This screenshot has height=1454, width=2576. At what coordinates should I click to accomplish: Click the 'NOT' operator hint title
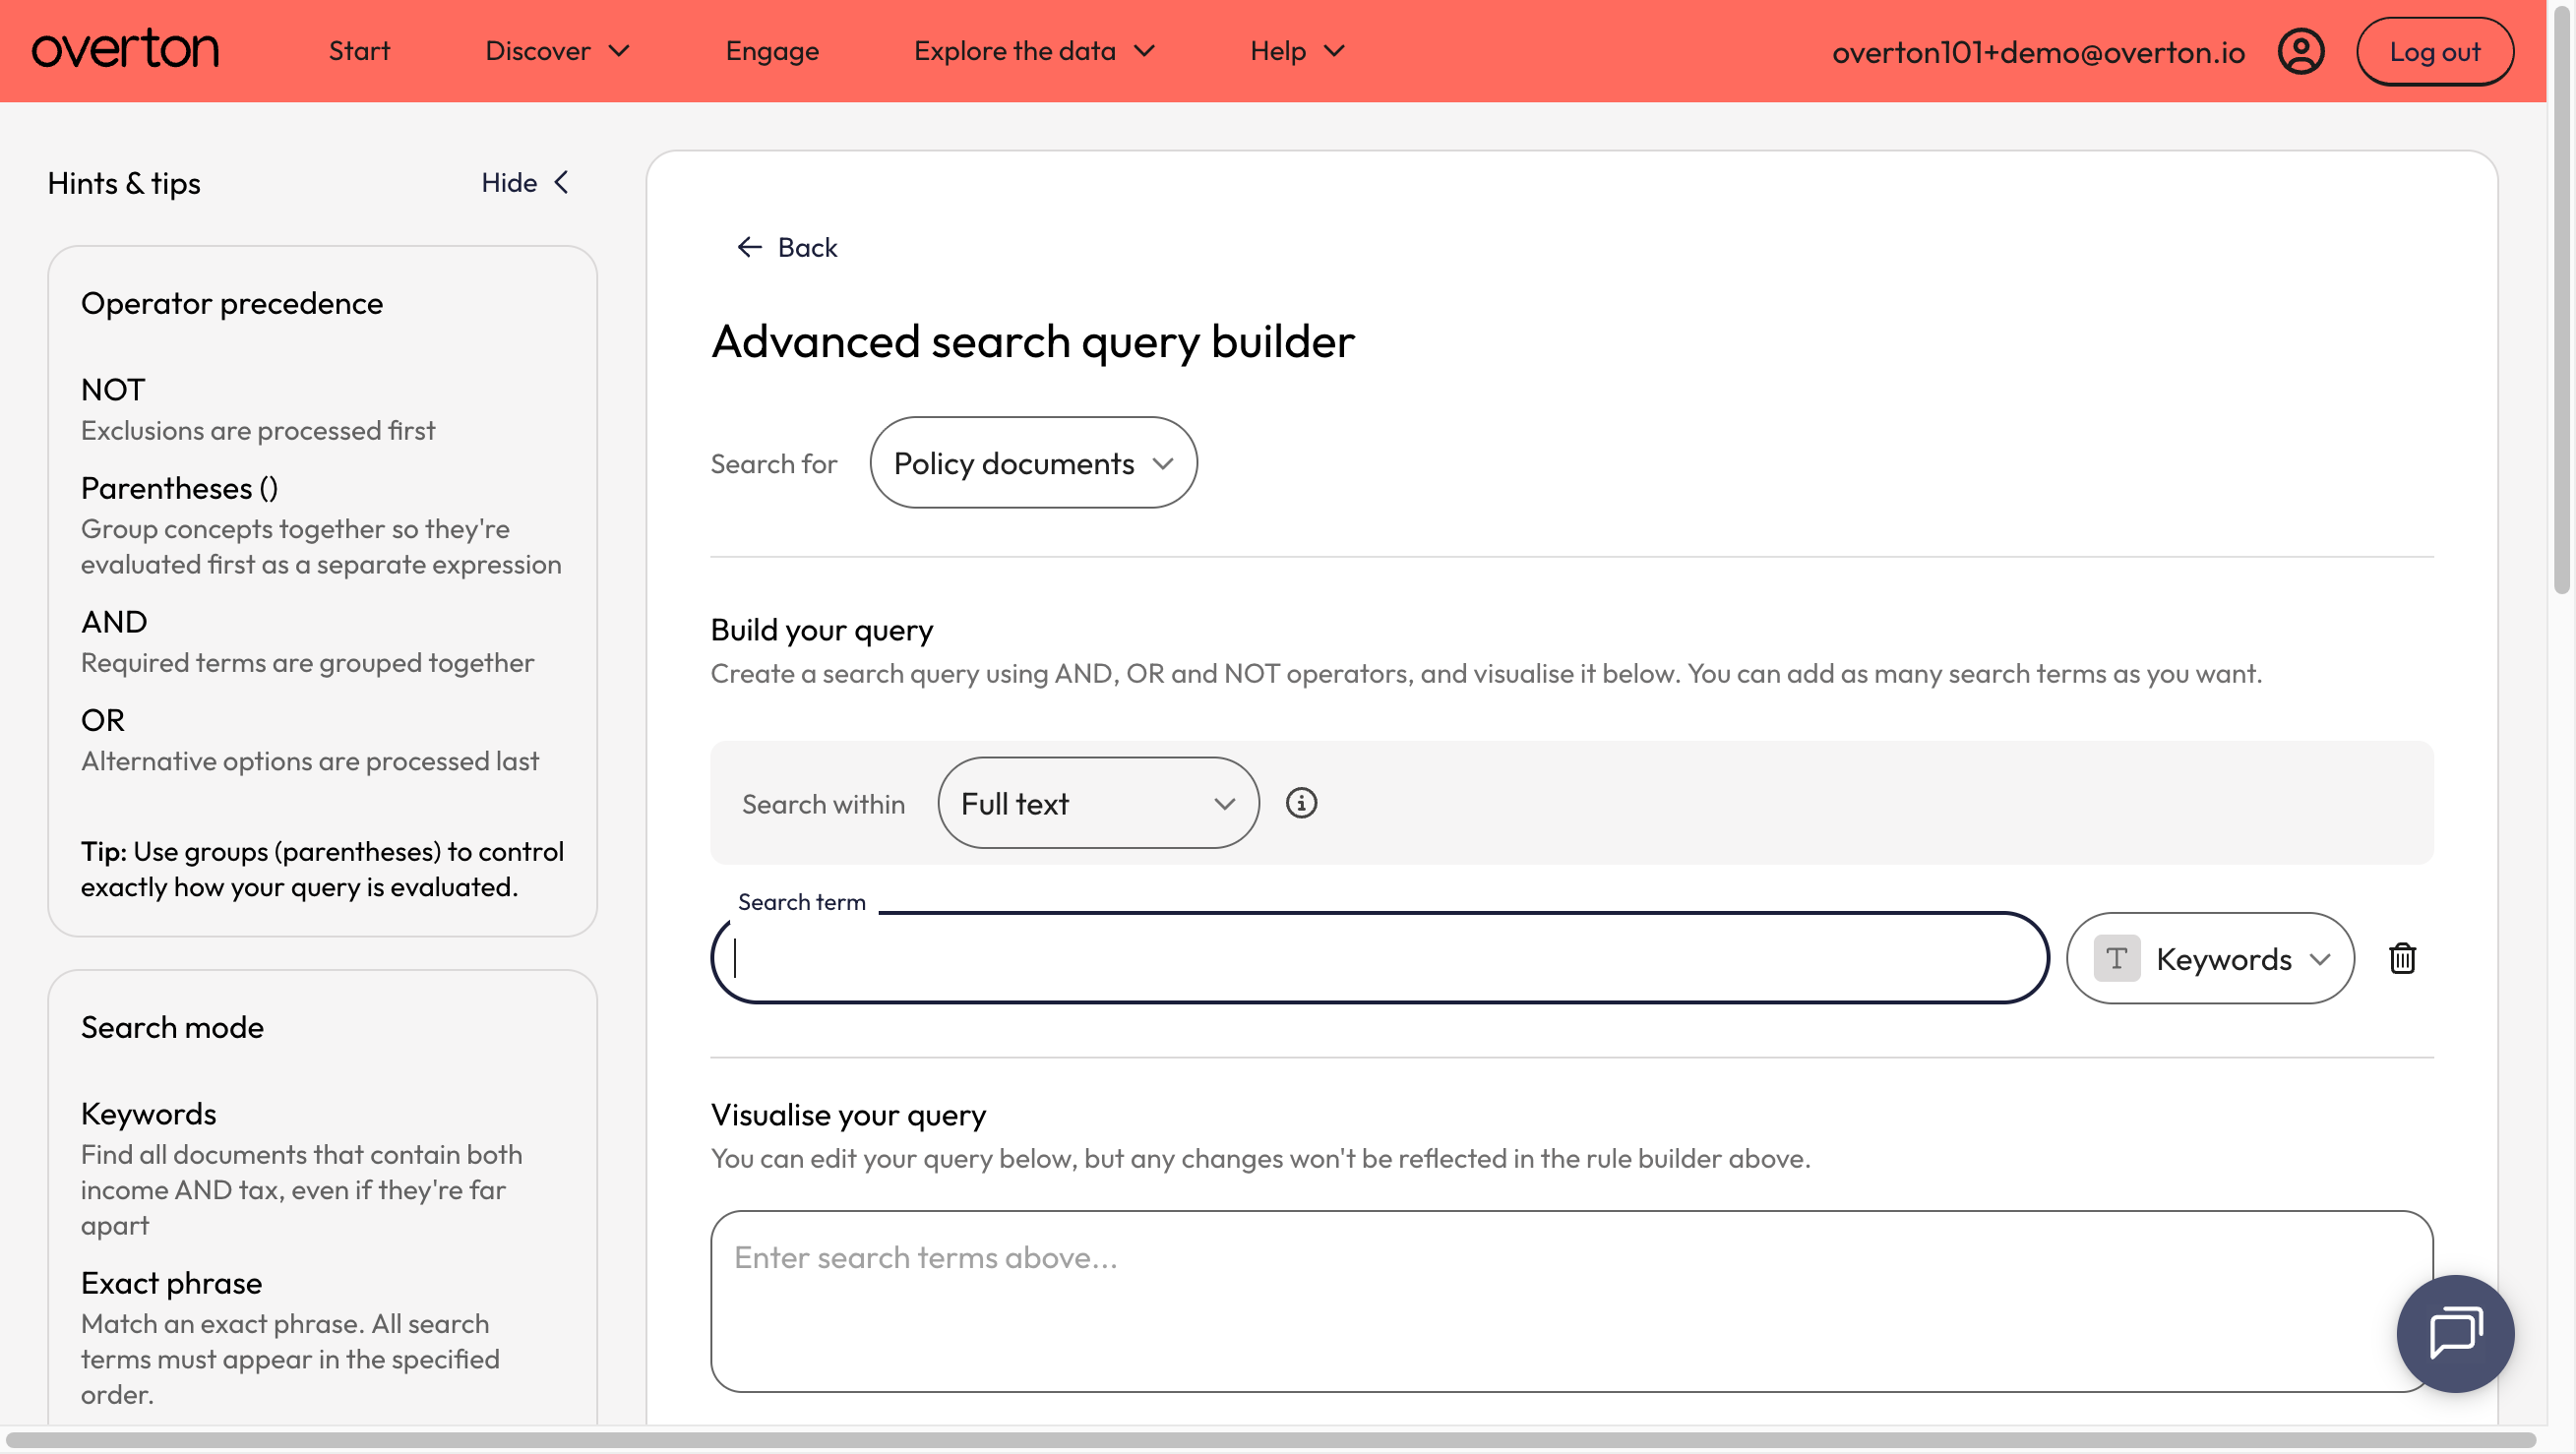click(113, 390)
